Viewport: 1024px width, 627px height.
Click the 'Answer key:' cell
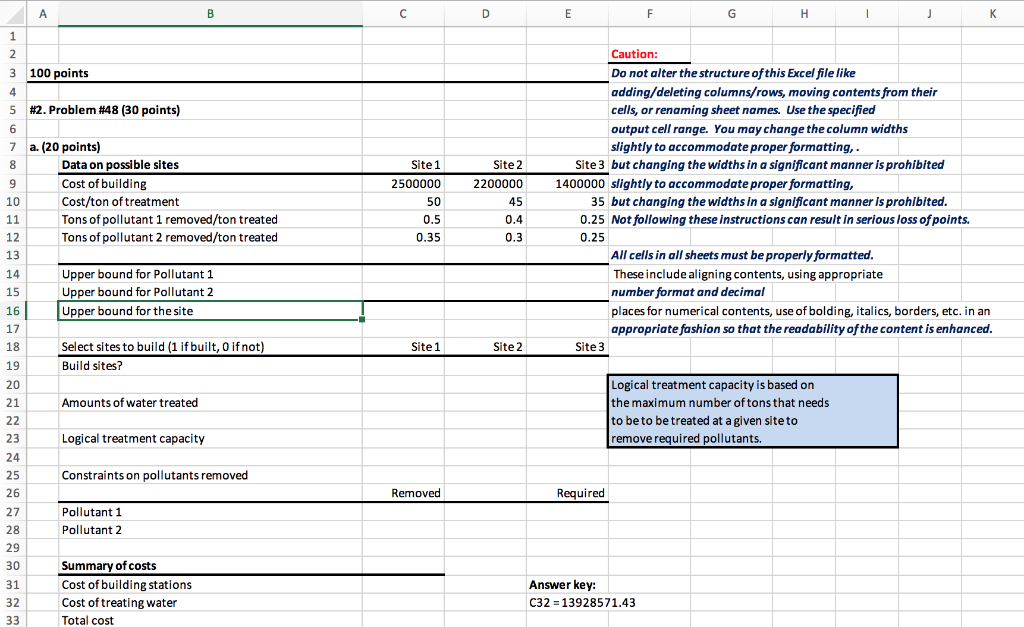click(x=568, y=585)
